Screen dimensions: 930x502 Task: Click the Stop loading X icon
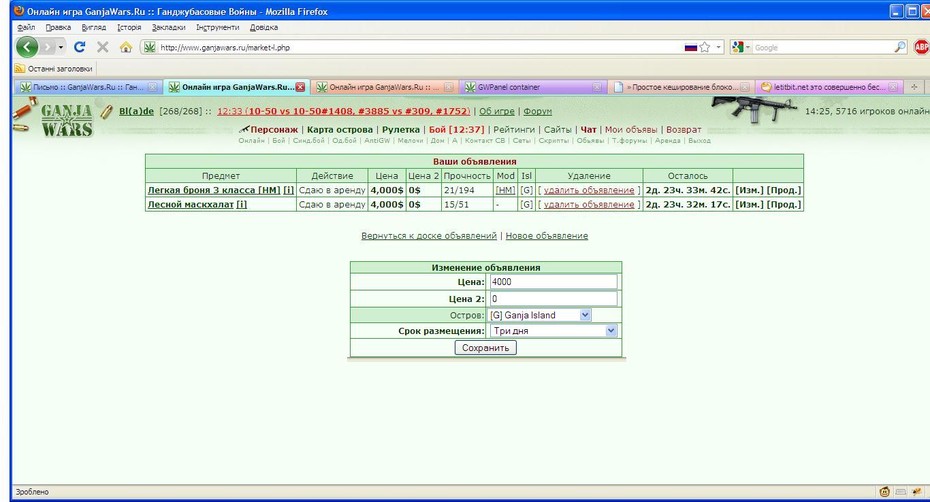click(x=103, y=47)
